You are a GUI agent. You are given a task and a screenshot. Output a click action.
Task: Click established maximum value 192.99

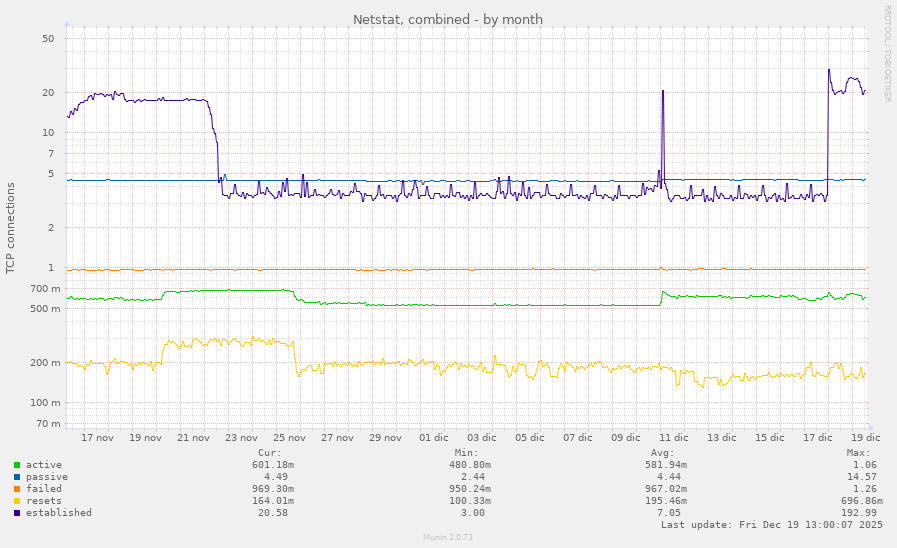coord(859,513)
